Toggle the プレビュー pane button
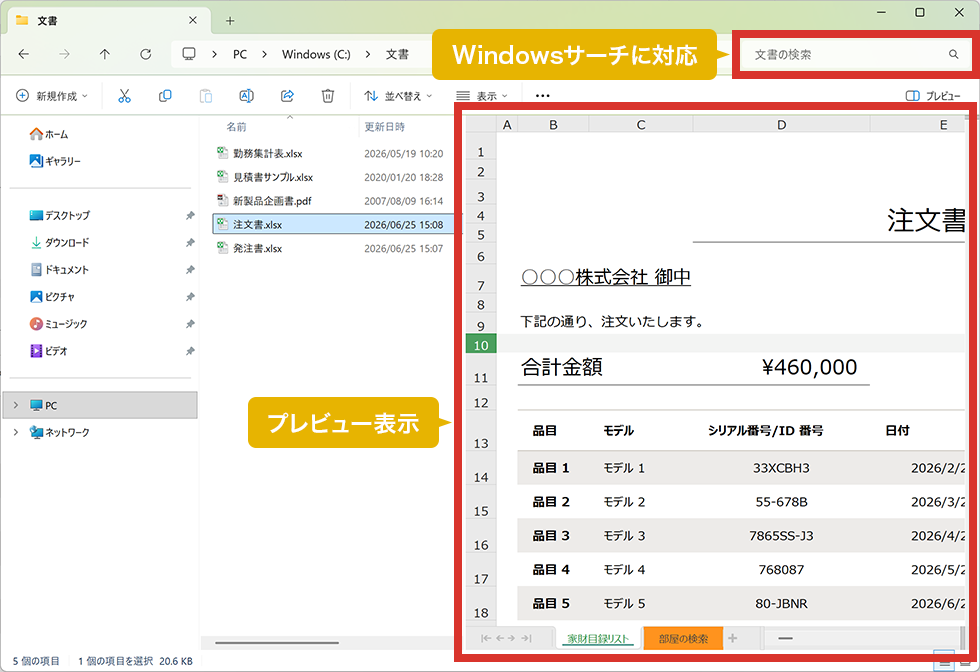980x672 pixels. pyautogui.click(x=932, y=96)
